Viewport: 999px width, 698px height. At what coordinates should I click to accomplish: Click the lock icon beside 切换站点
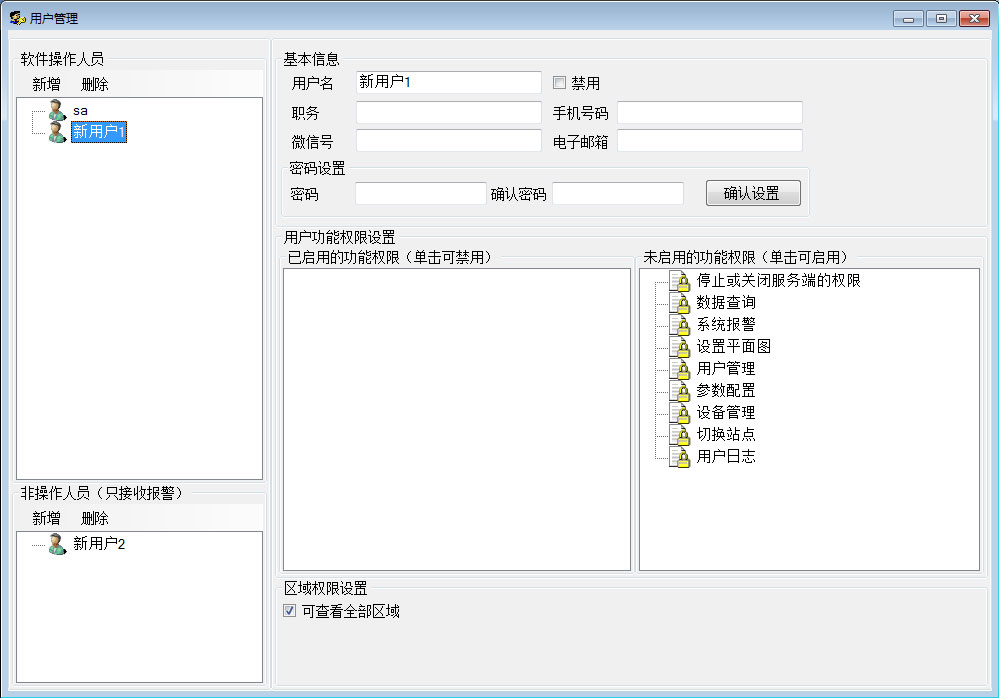coord(680,434)
